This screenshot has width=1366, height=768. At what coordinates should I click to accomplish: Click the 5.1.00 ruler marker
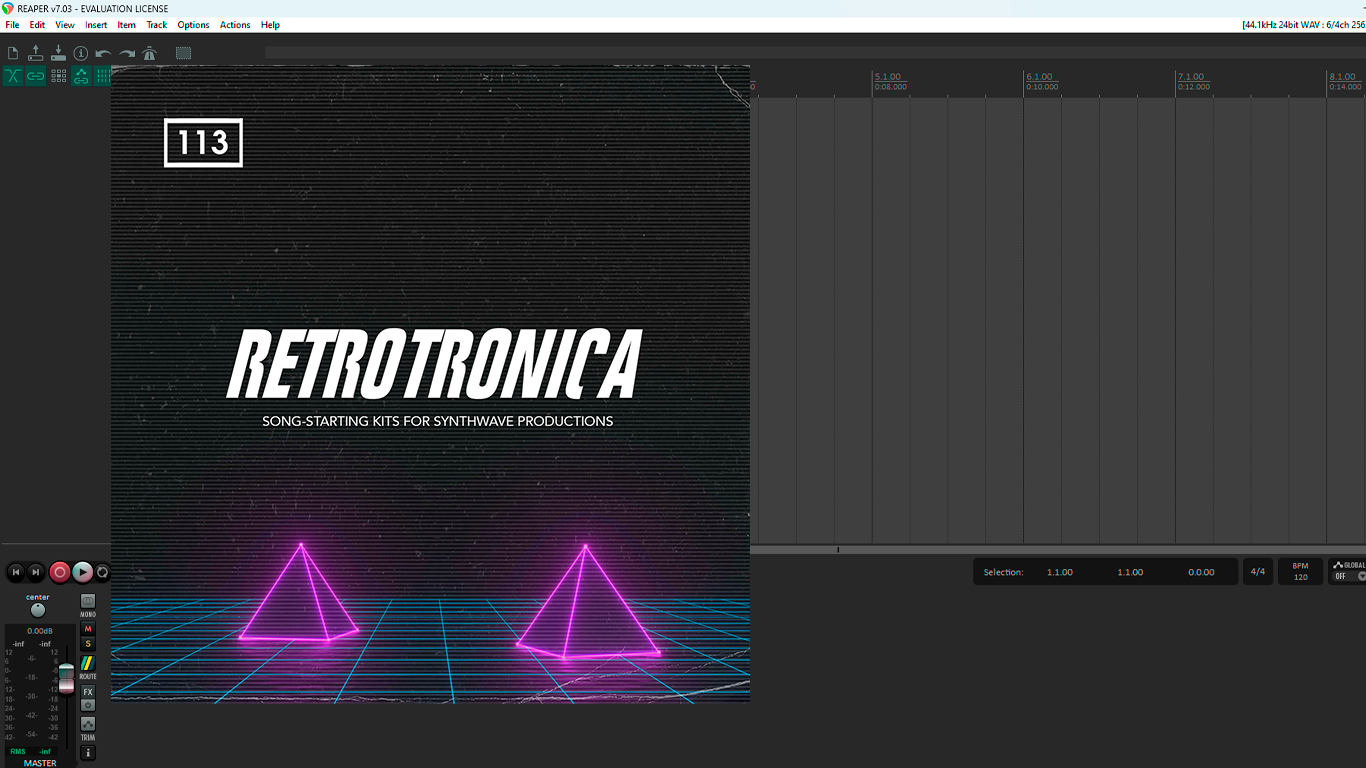[x=888, y=77]
